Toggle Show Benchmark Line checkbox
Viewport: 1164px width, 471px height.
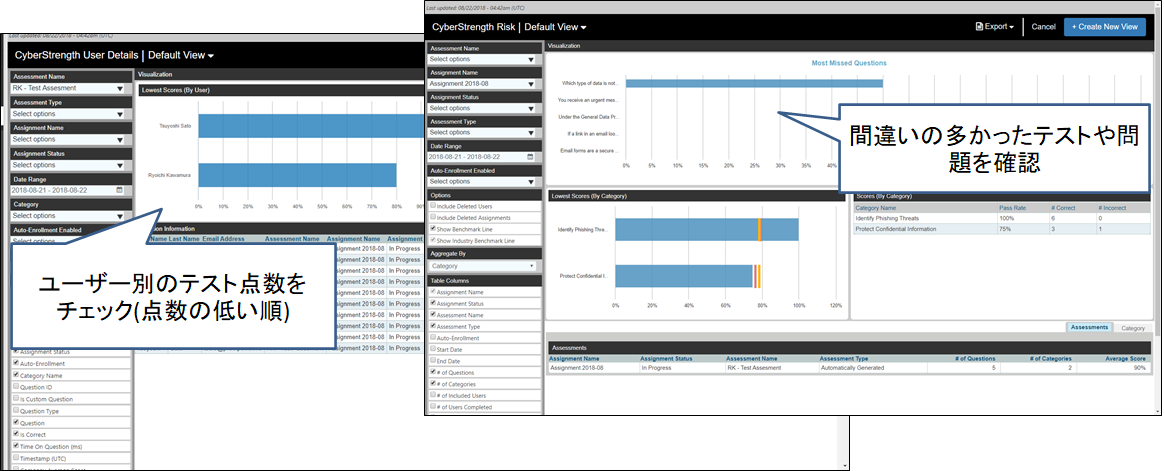pyautogui.click(x=434, y=229)
